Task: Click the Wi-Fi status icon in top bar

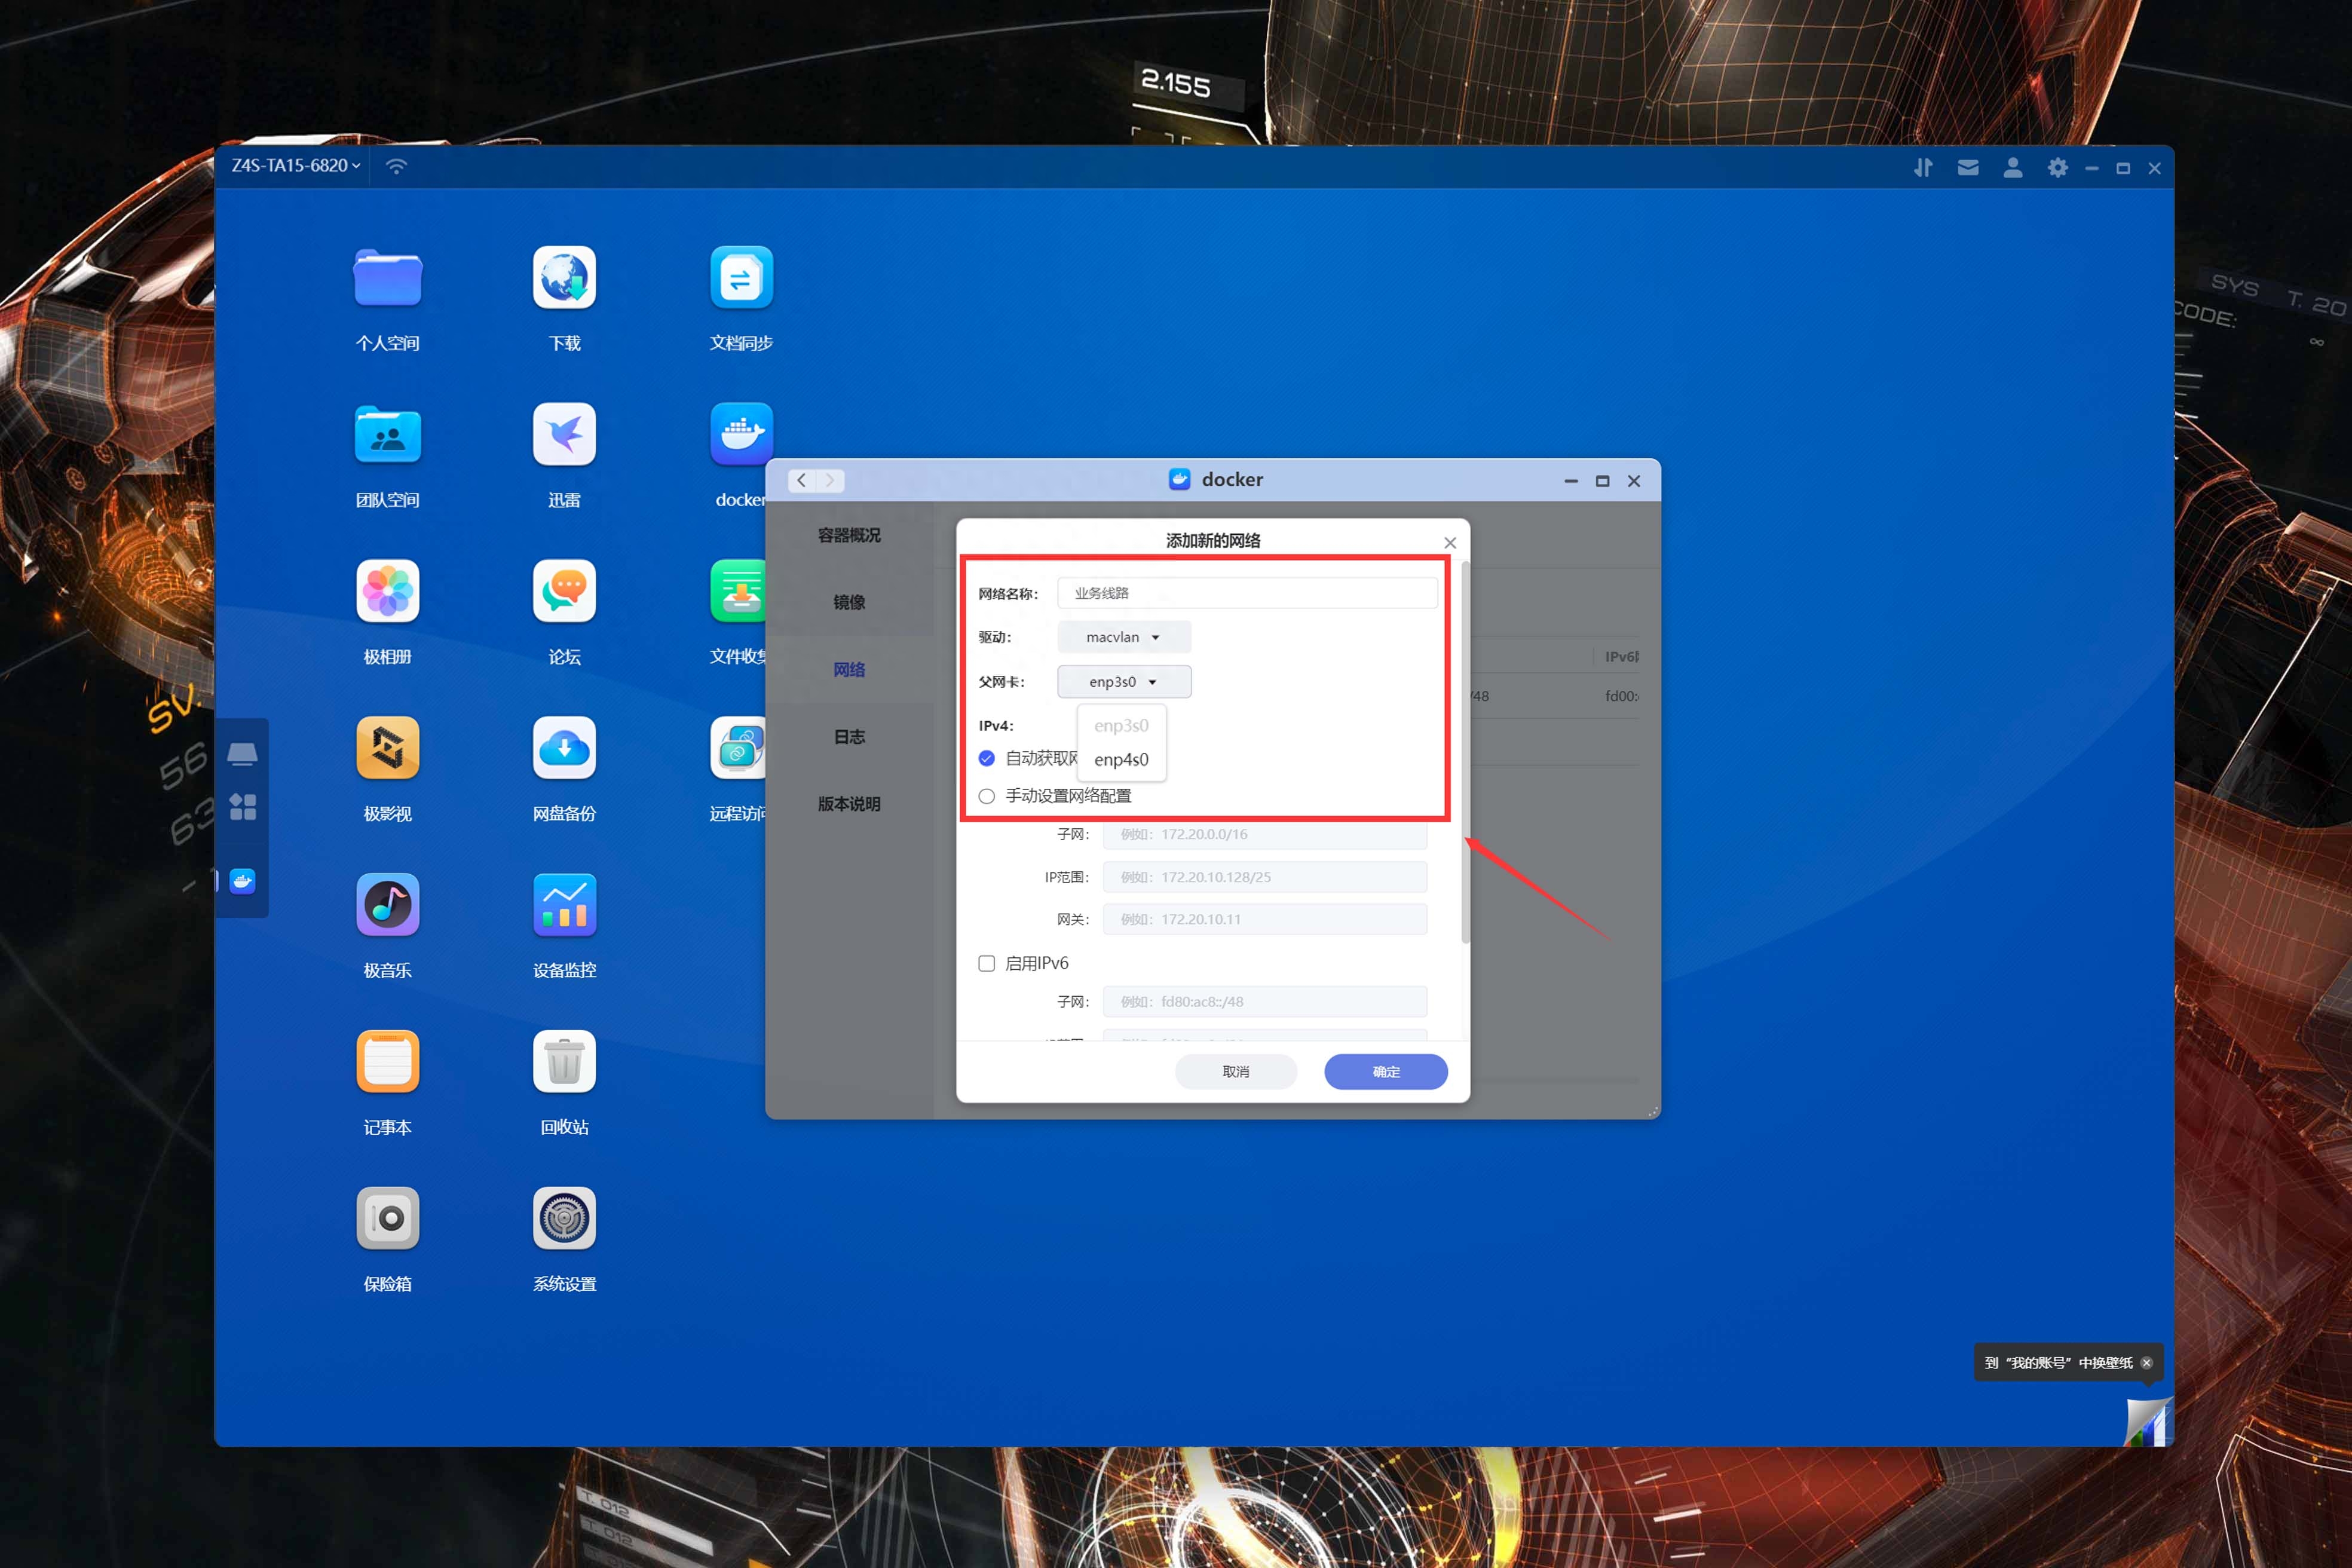Action: click(396, 166)
